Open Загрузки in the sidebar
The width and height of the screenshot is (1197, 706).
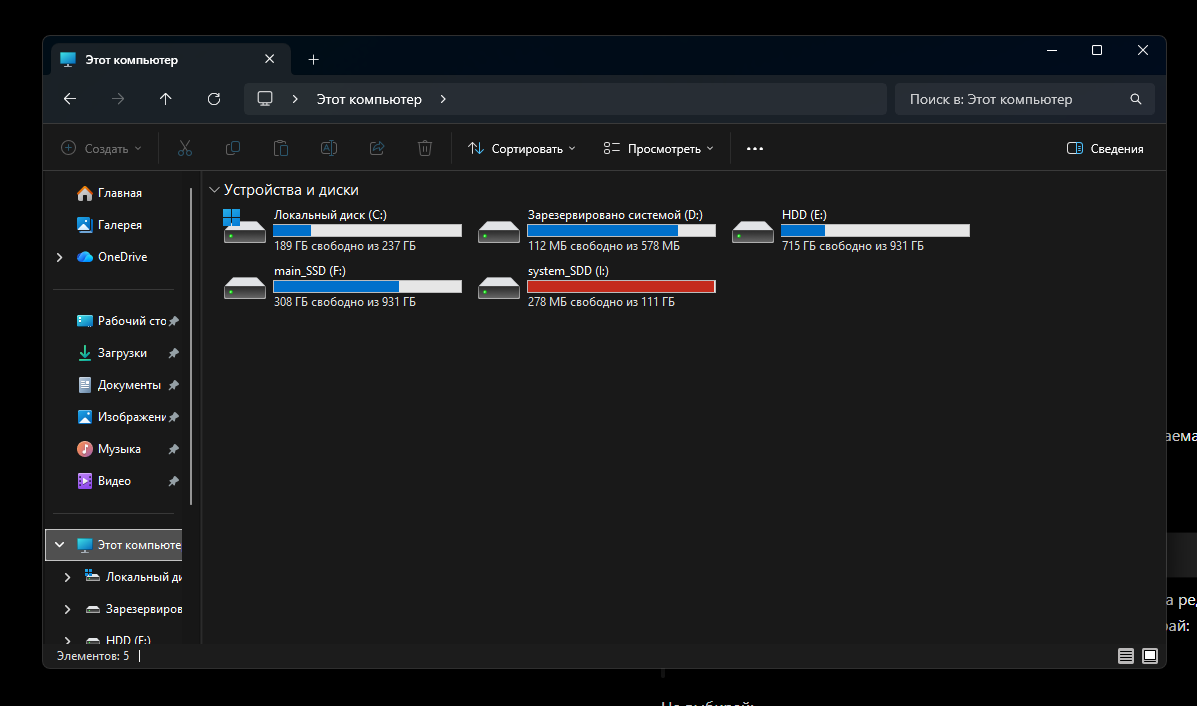click(x=122, y=353)
